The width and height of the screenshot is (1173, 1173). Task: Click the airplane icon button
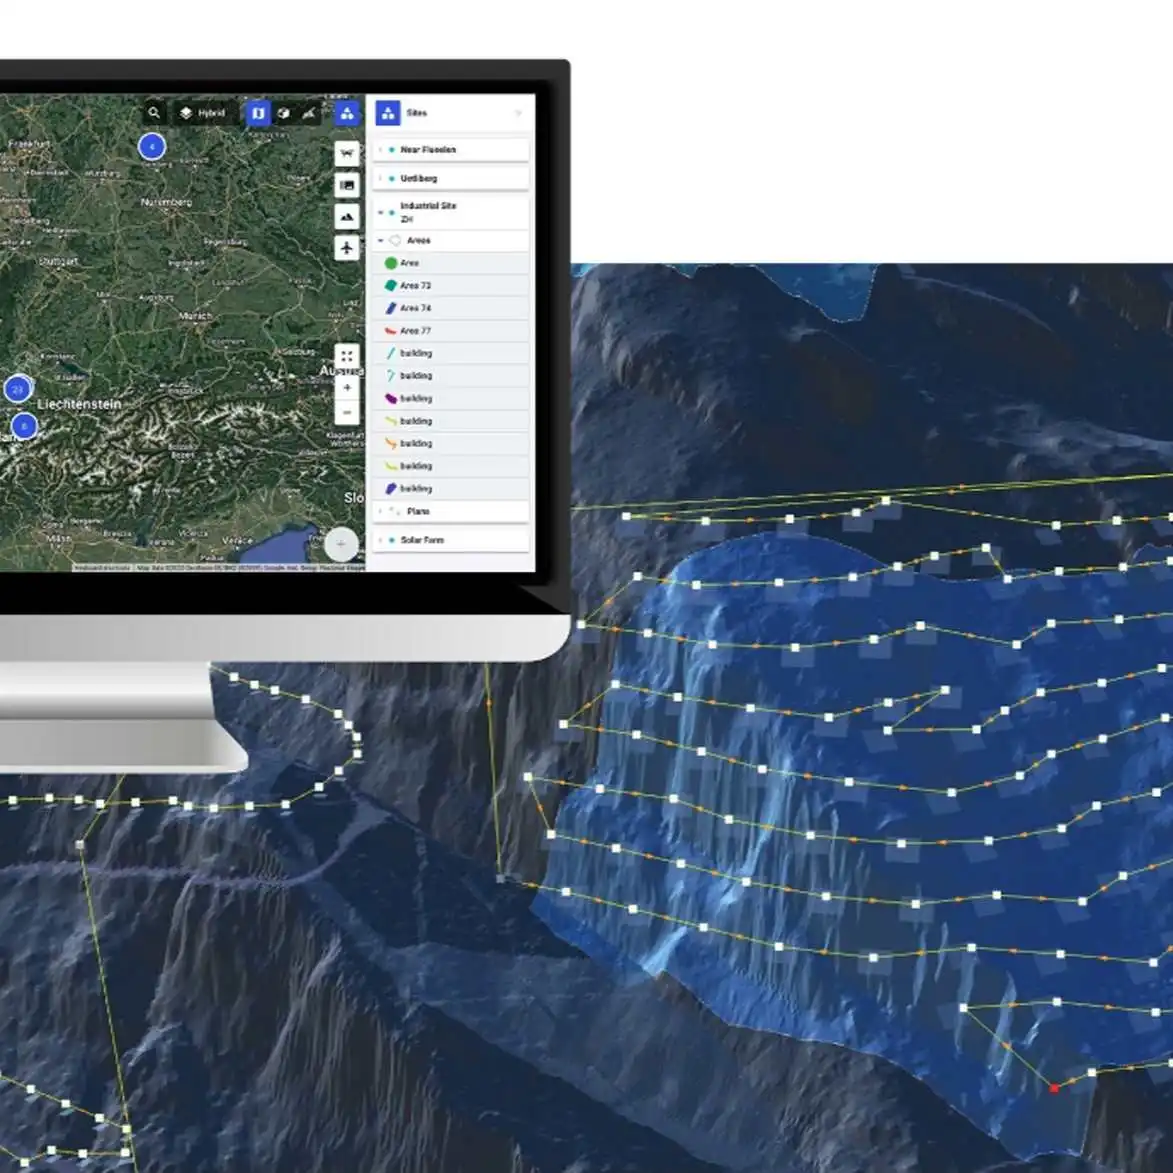[x=347, y=247]
